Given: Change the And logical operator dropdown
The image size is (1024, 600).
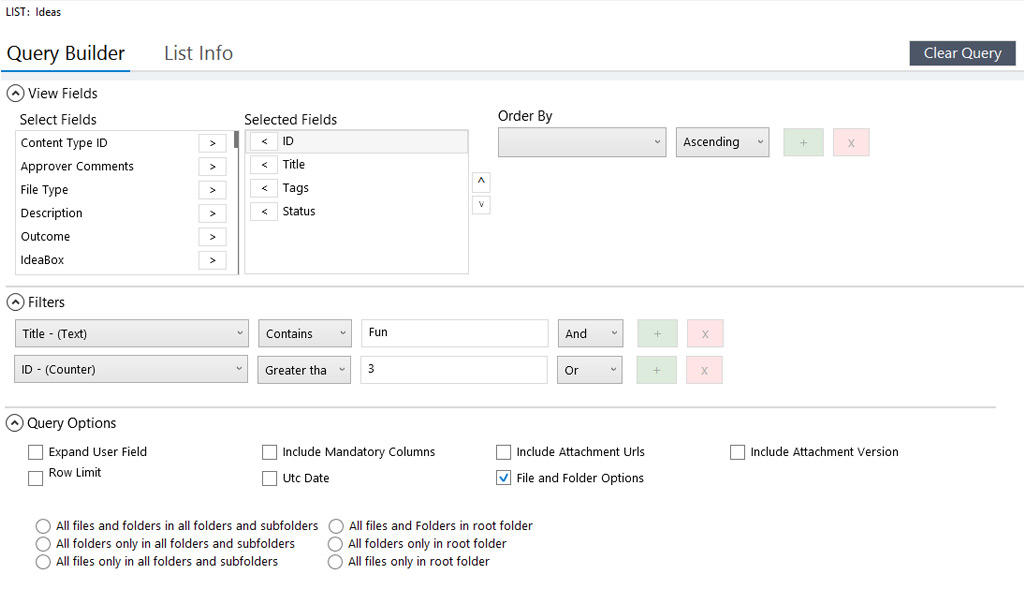Looking at the screenshot, I should (x=590, y=334).
